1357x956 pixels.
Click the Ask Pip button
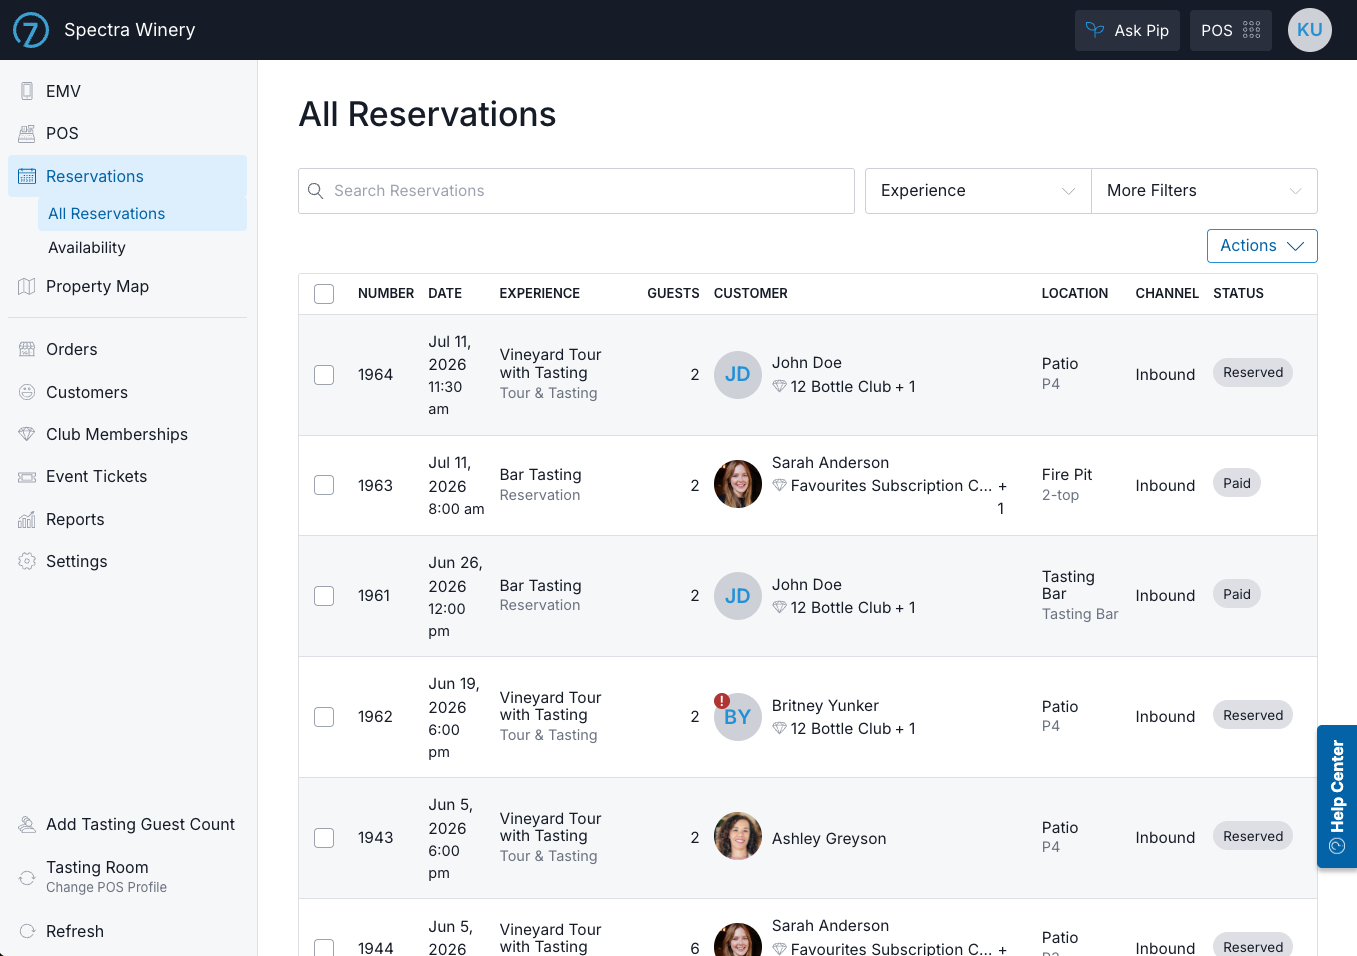[x=1128, y=30]
